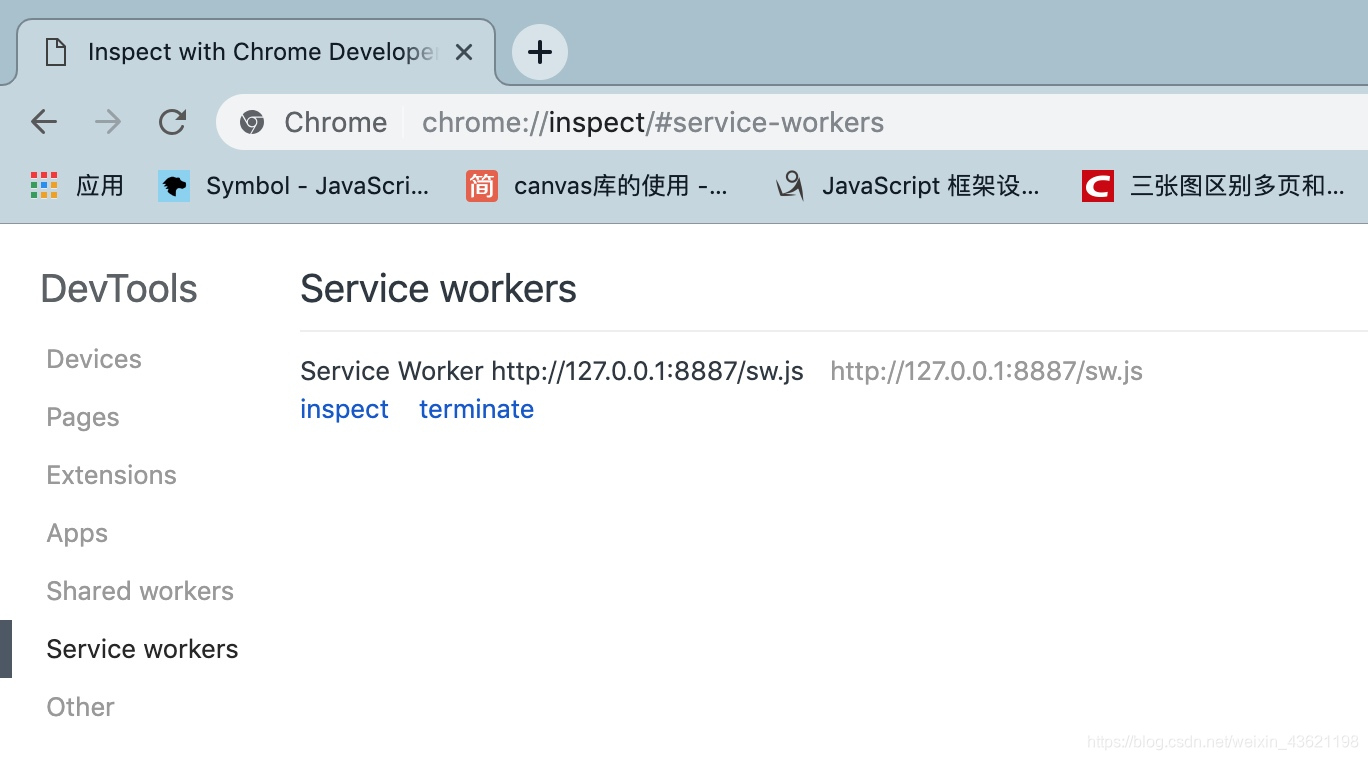Image resolution: width=1368 pixels, height=760 pixels.
Task: Reload the page with refresh icon
Action: [173, 122]
